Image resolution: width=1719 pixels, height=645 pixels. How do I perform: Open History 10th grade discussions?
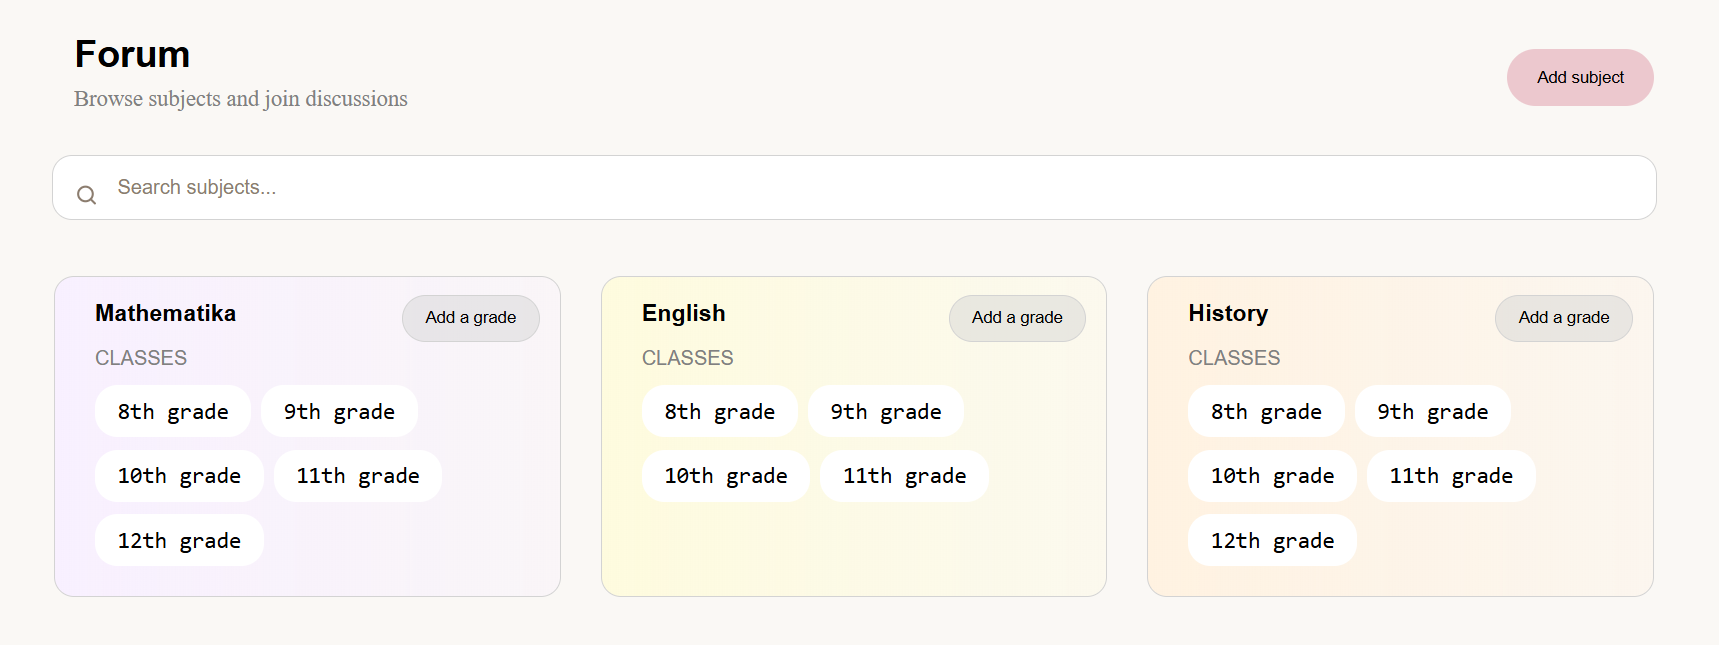1272,476
